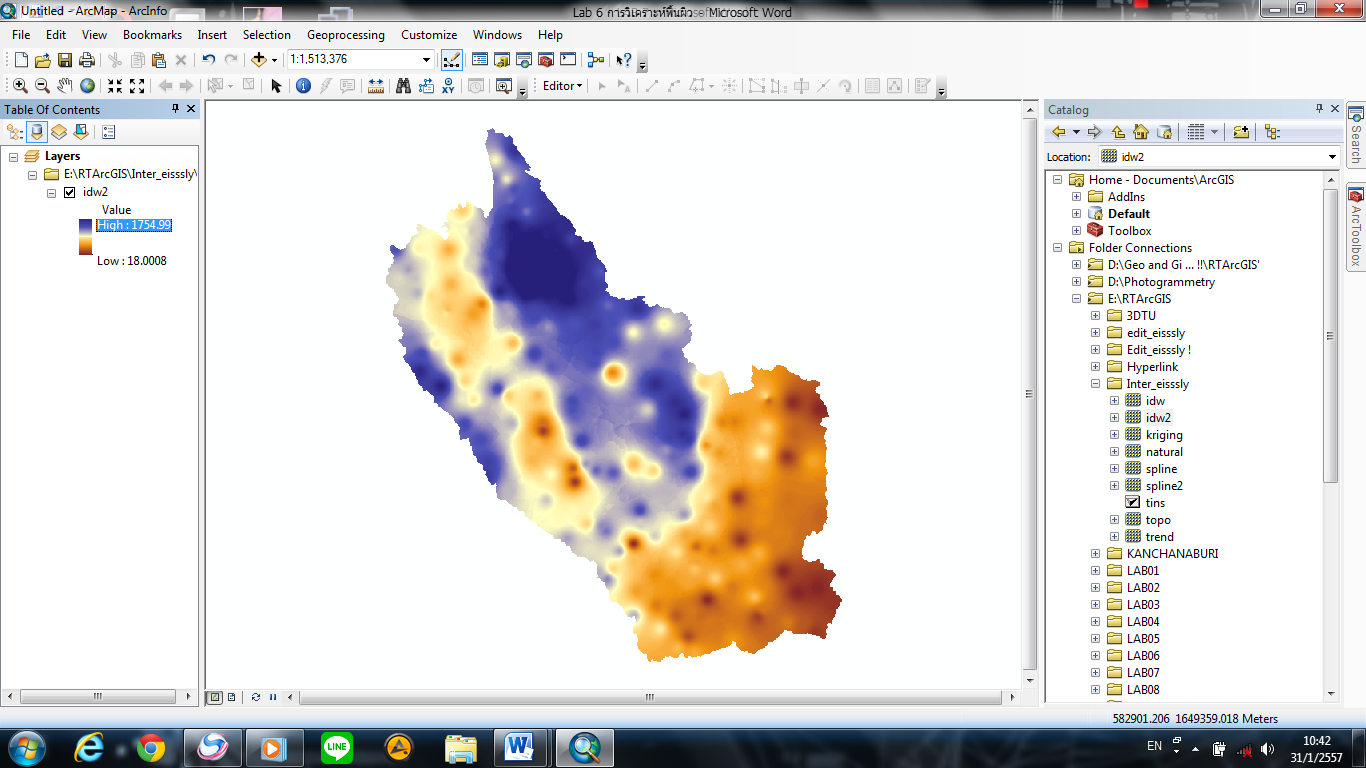Switch to Data View button
The height and width of the screenshot is (768, 1366).
(214, 697)
